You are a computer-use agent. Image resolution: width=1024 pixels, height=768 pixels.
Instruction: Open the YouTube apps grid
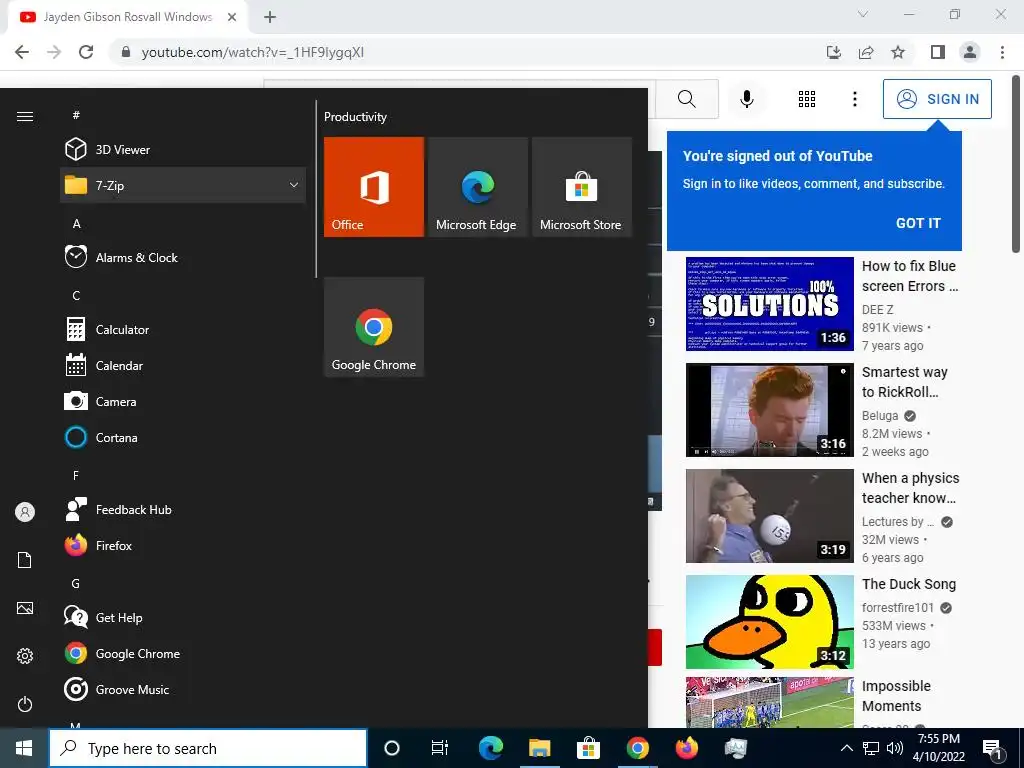(807, 99)
